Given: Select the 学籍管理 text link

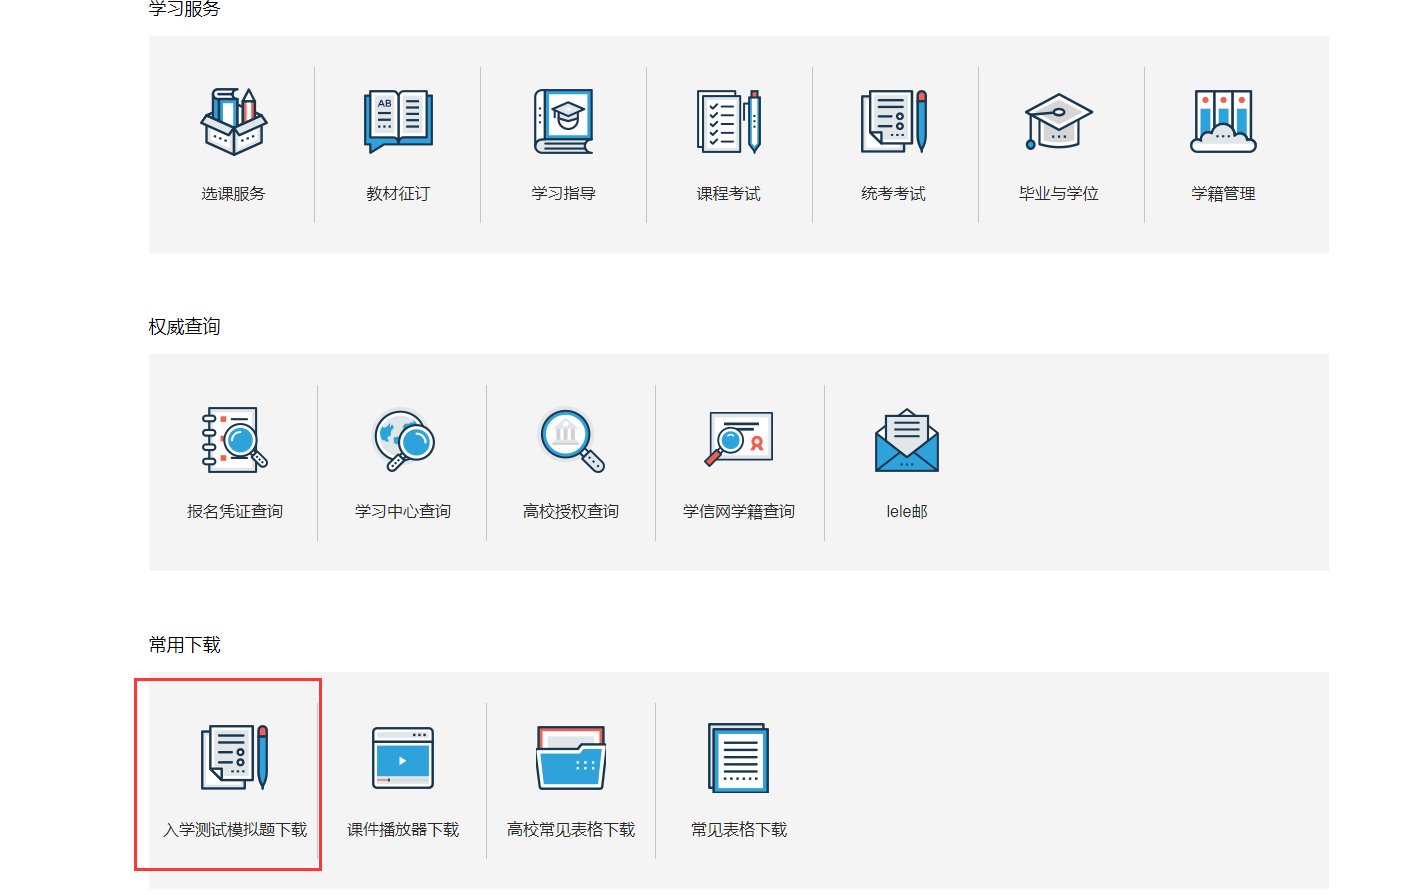Looking at the screenshot, I should 1223,194.
